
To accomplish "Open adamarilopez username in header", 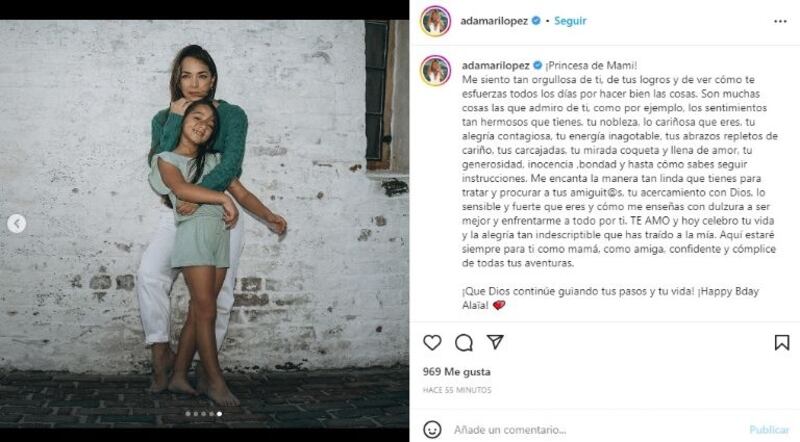I will click(494, 21).
